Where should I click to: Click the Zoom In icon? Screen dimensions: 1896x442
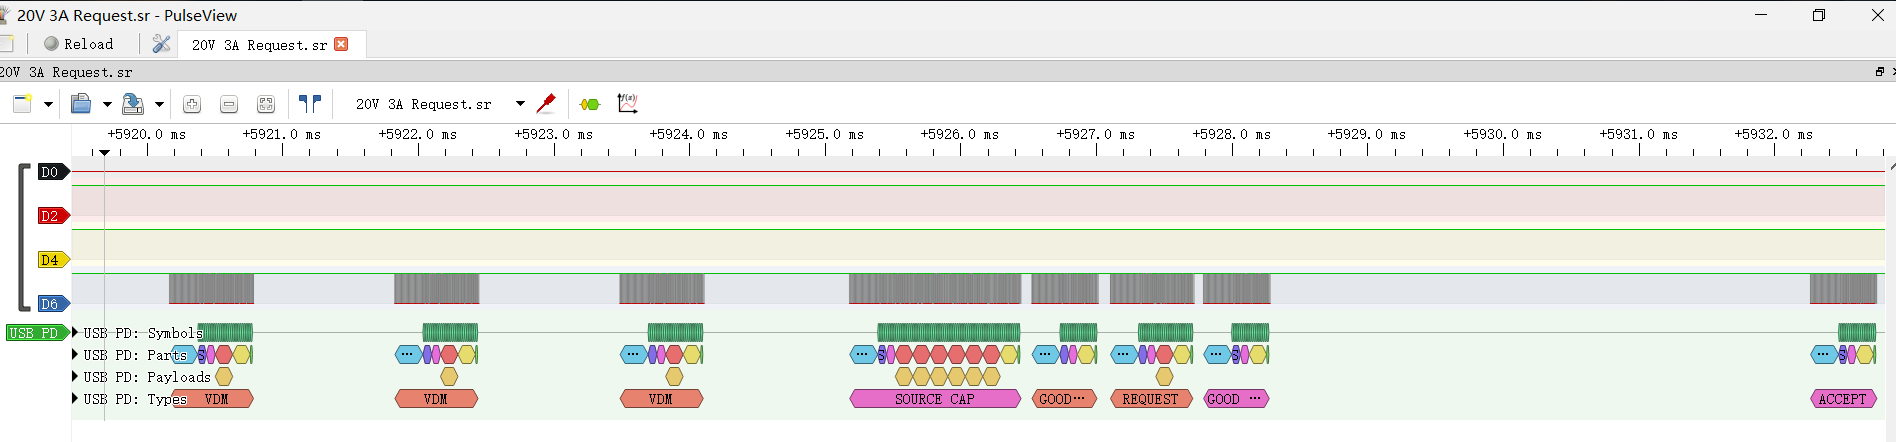(192, 104)
